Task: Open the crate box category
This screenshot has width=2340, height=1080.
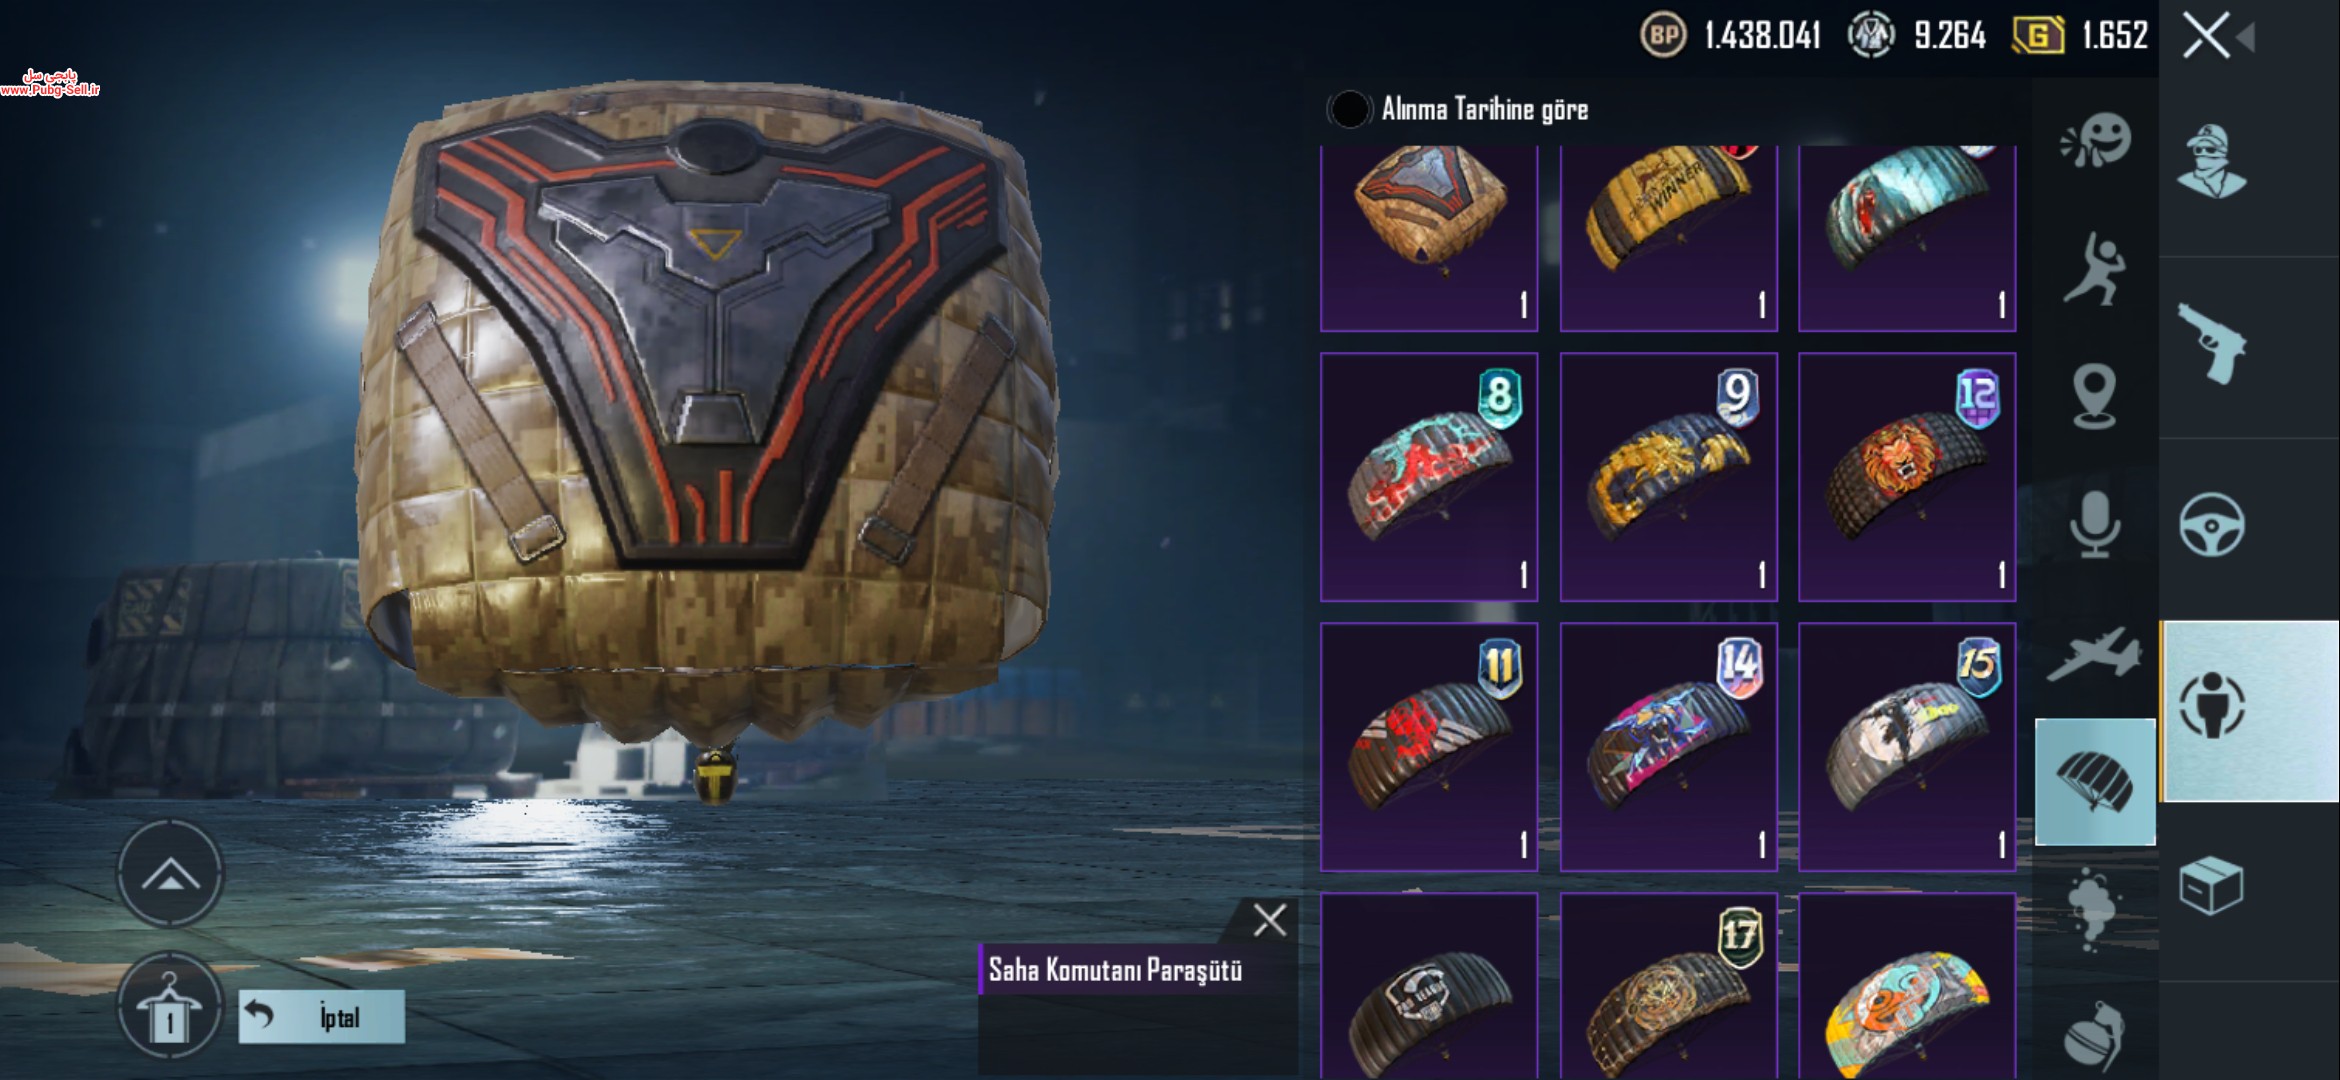Action: (x=2212, y=885)
